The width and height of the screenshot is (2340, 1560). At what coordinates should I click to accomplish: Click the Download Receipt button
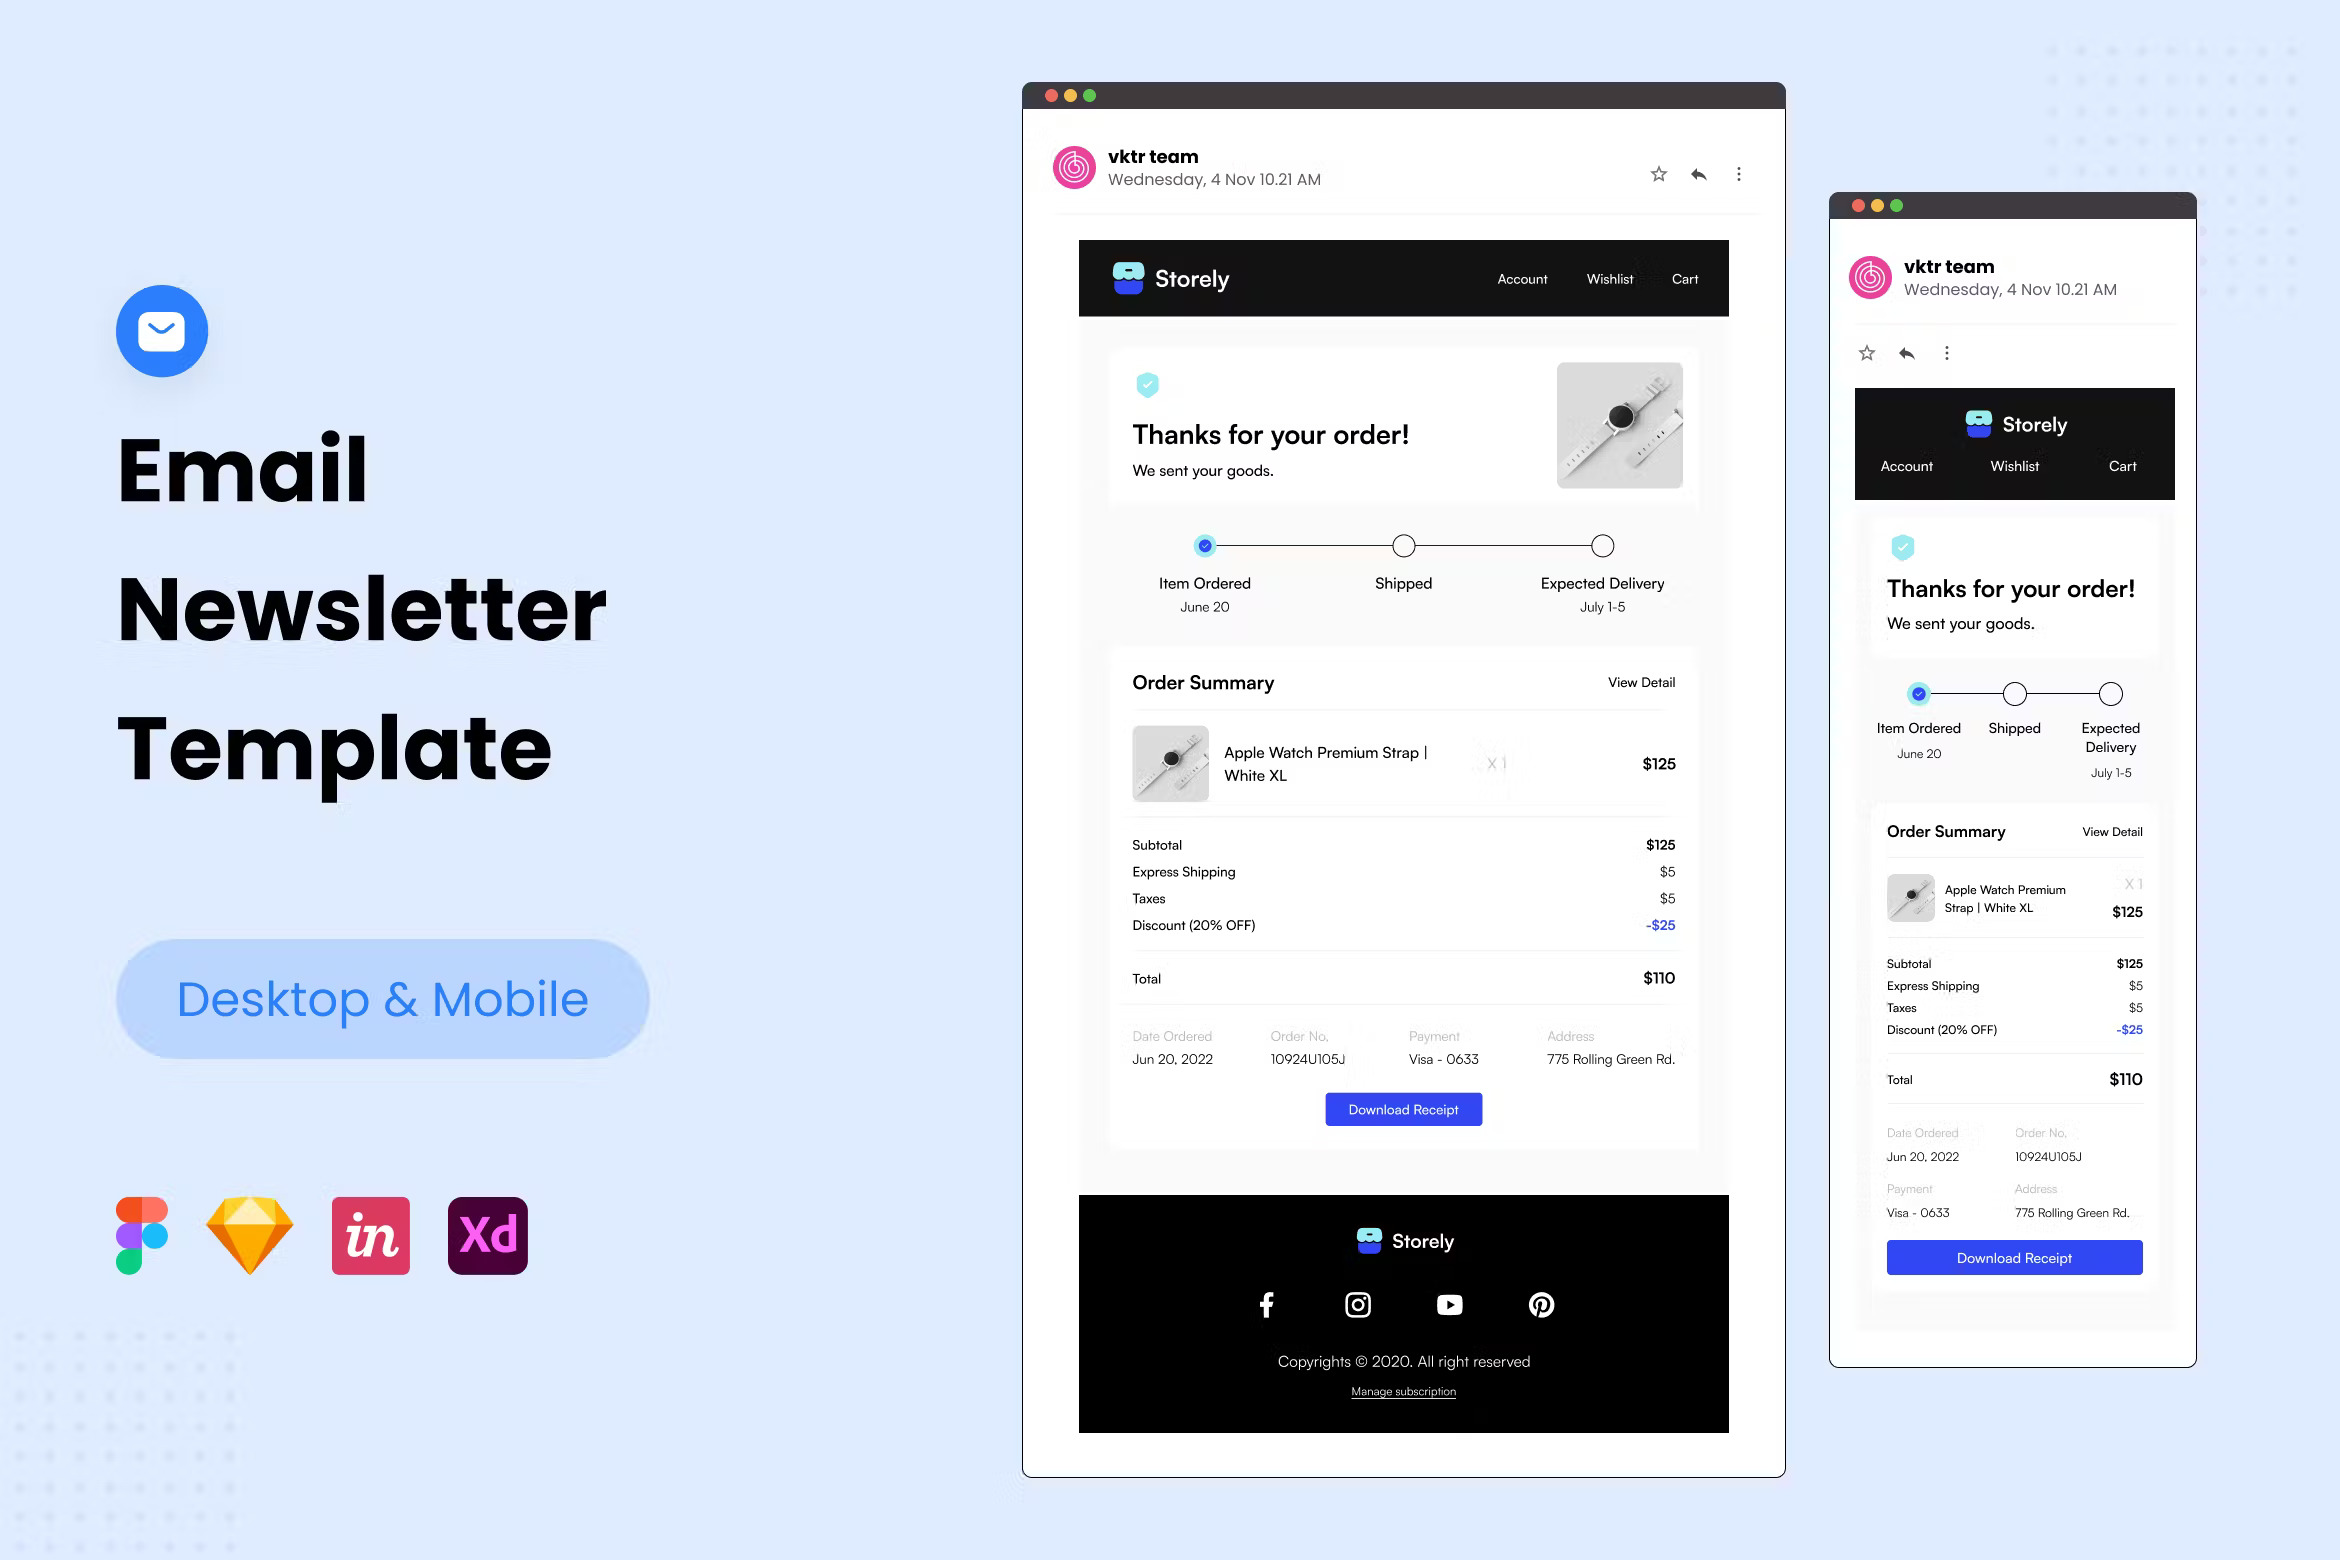click(1403, 1107)
